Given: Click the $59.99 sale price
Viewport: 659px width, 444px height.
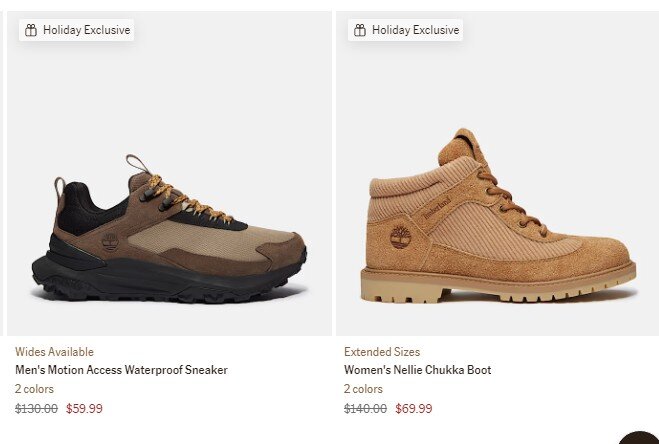Looking at the screenshot, I should 84,408.
